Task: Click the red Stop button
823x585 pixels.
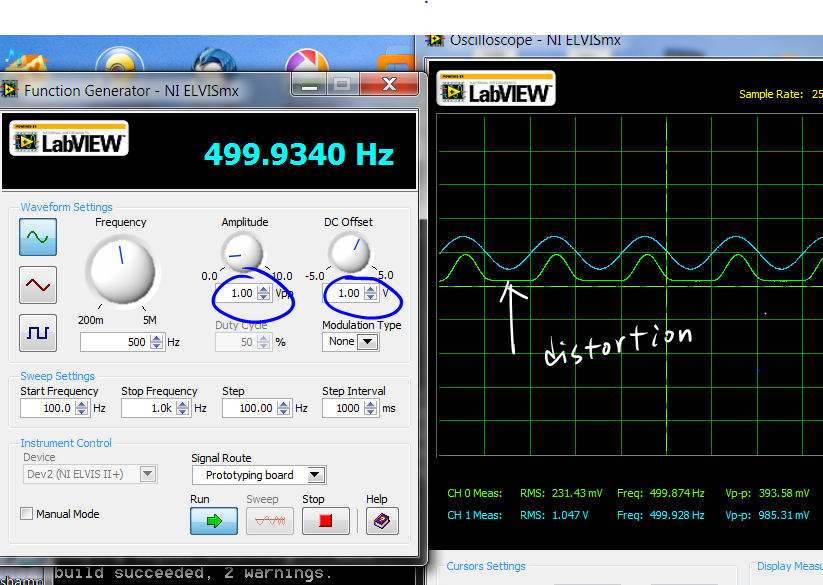Action: [325, 521]
